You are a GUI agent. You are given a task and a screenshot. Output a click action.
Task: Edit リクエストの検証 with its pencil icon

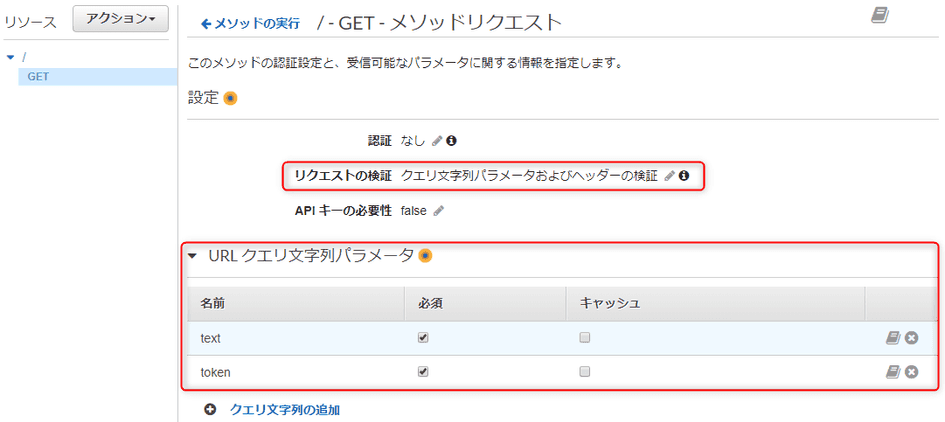[x=670, y=176]
